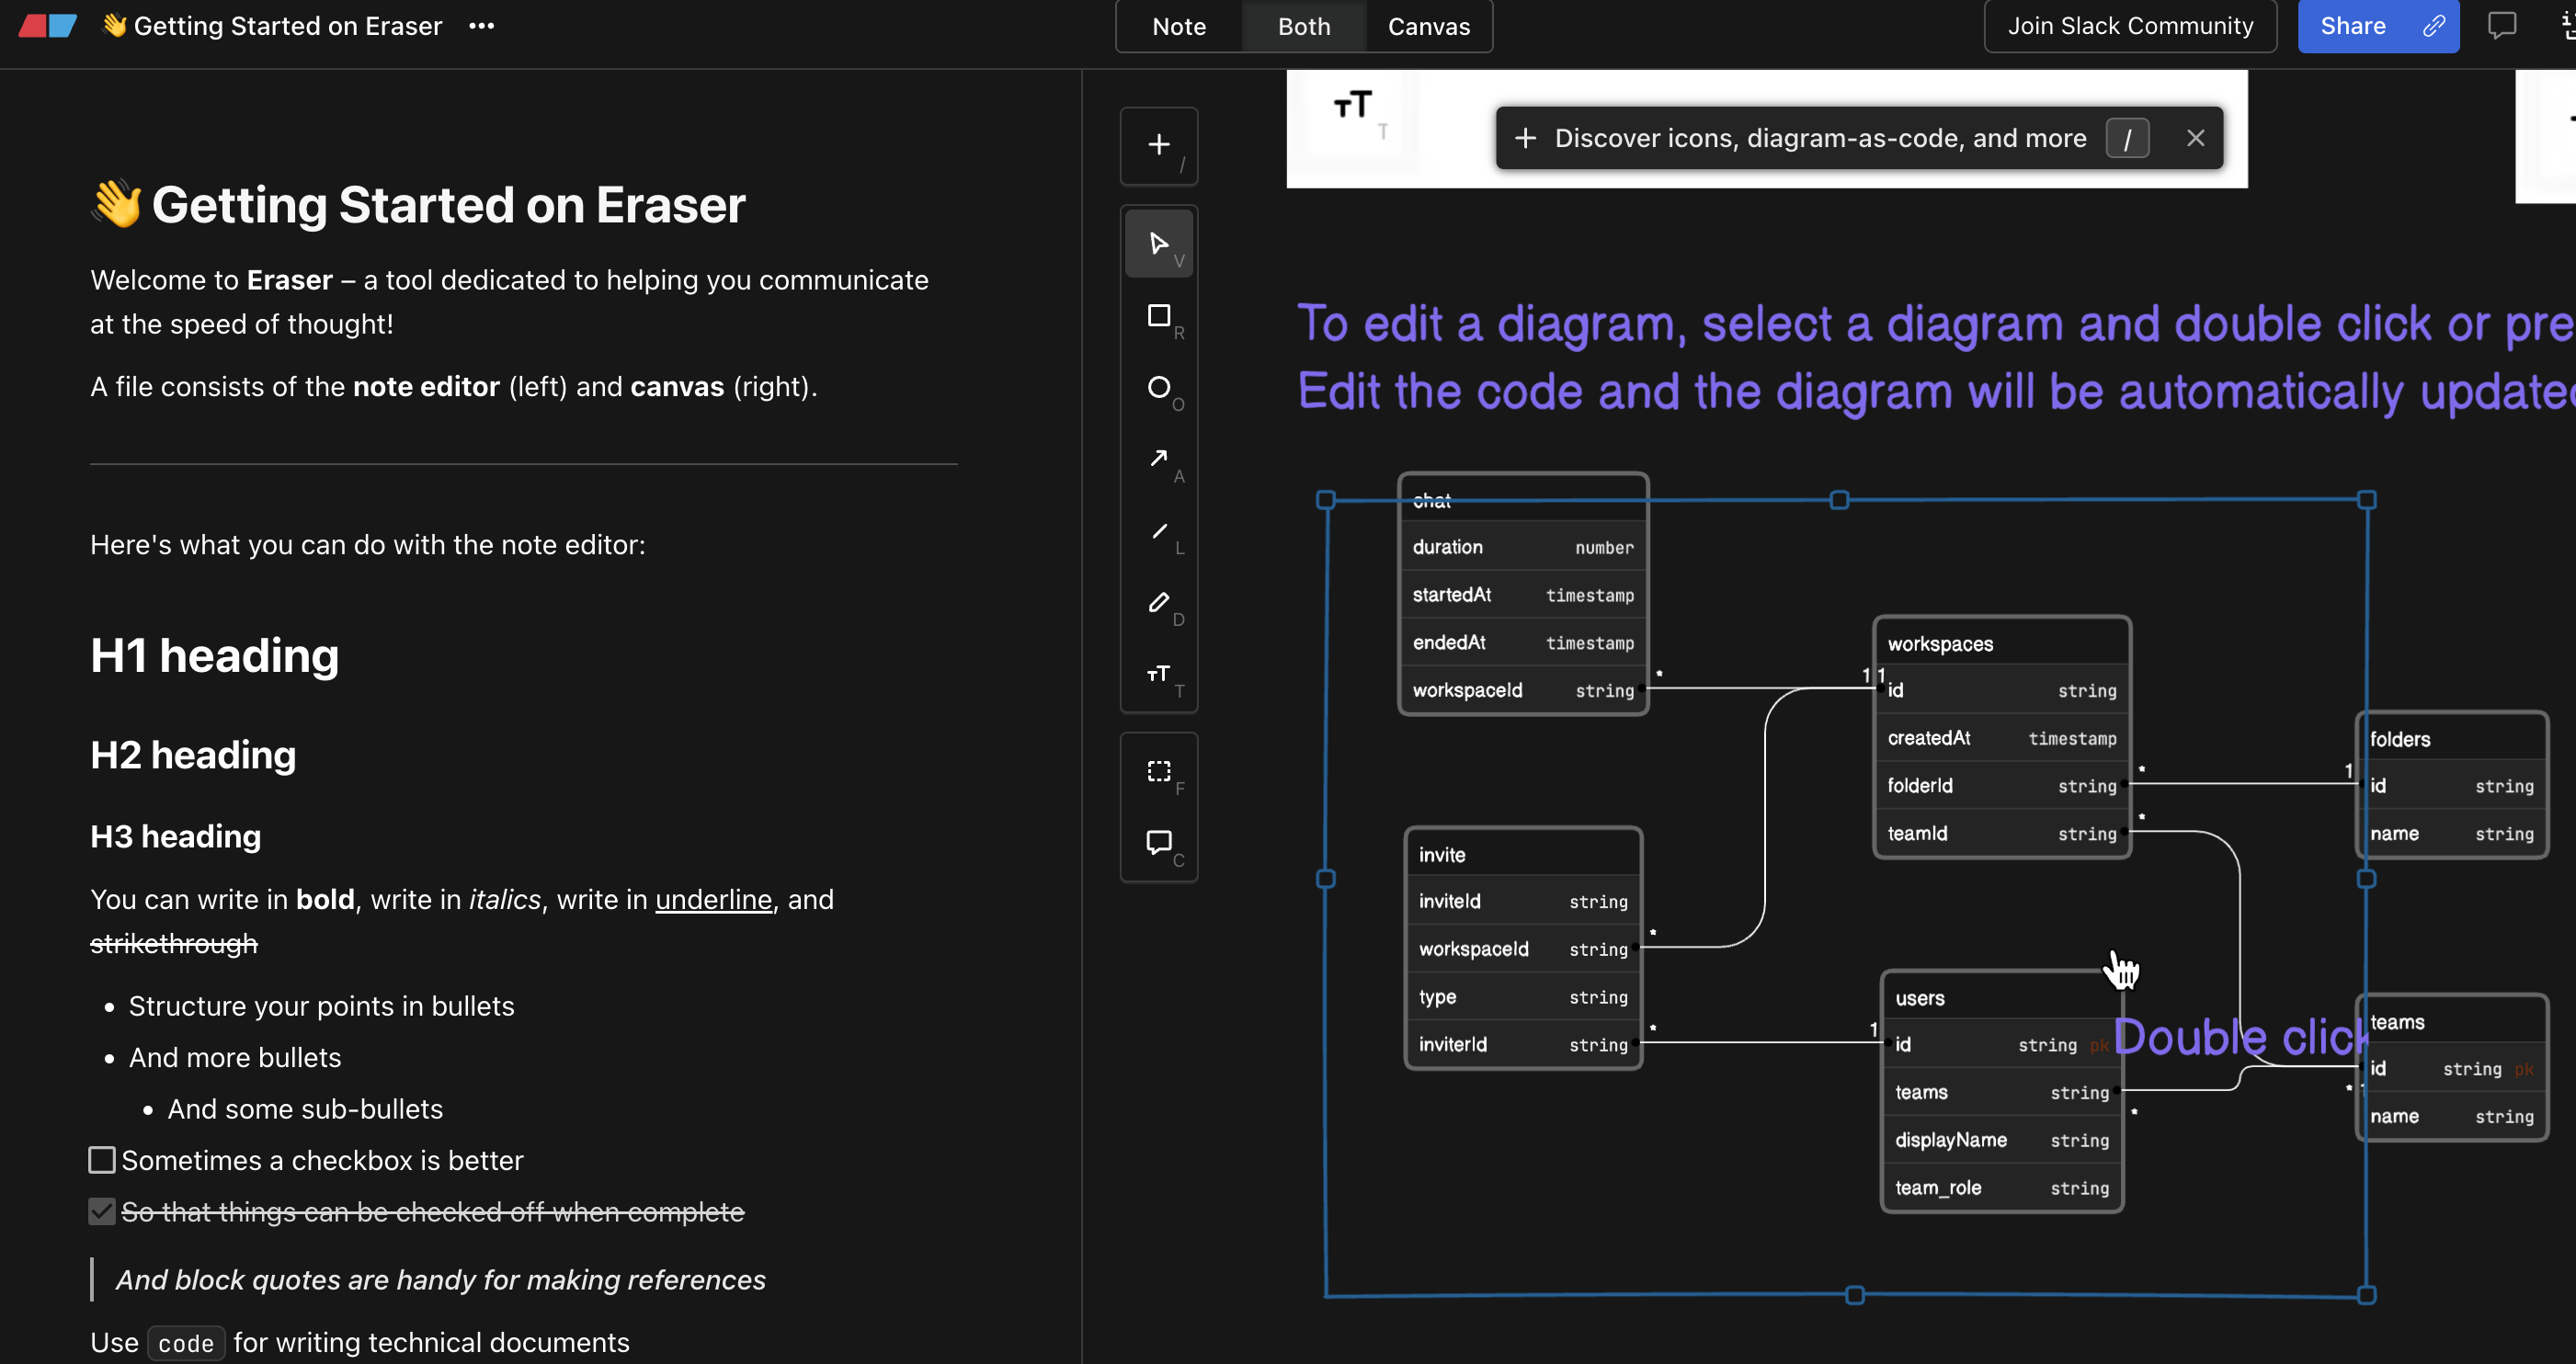Check the 'Sometimes a checkbox is better' box

[102, 1160]
